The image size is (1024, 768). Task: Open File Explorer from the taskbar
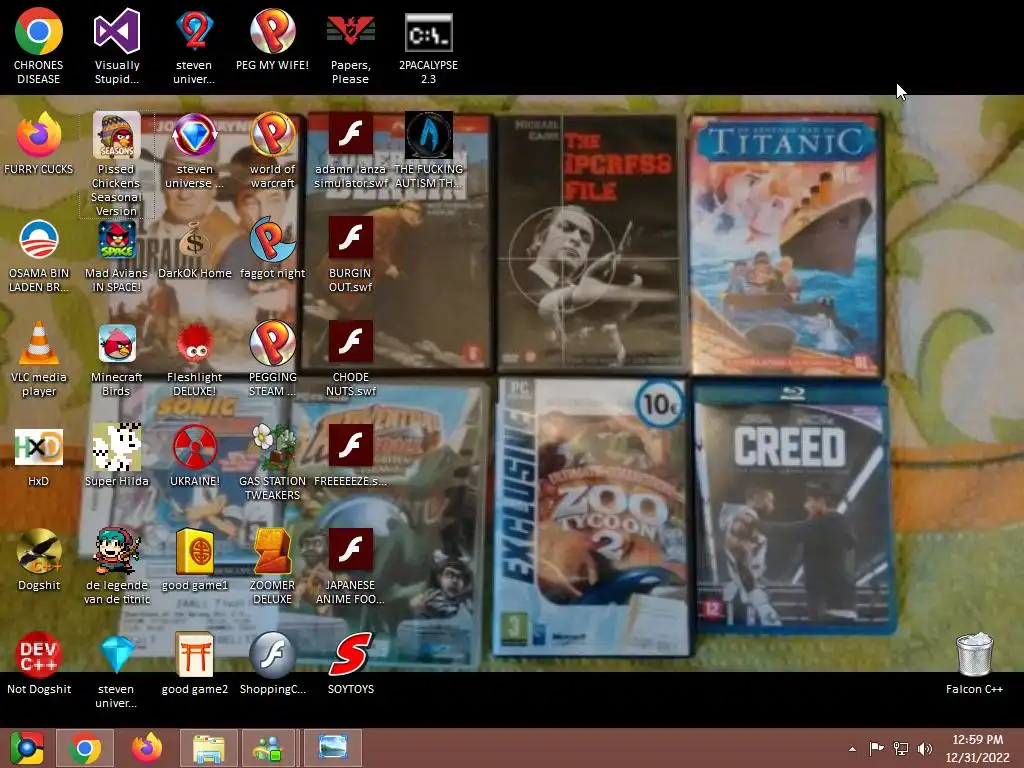point(208,748)
